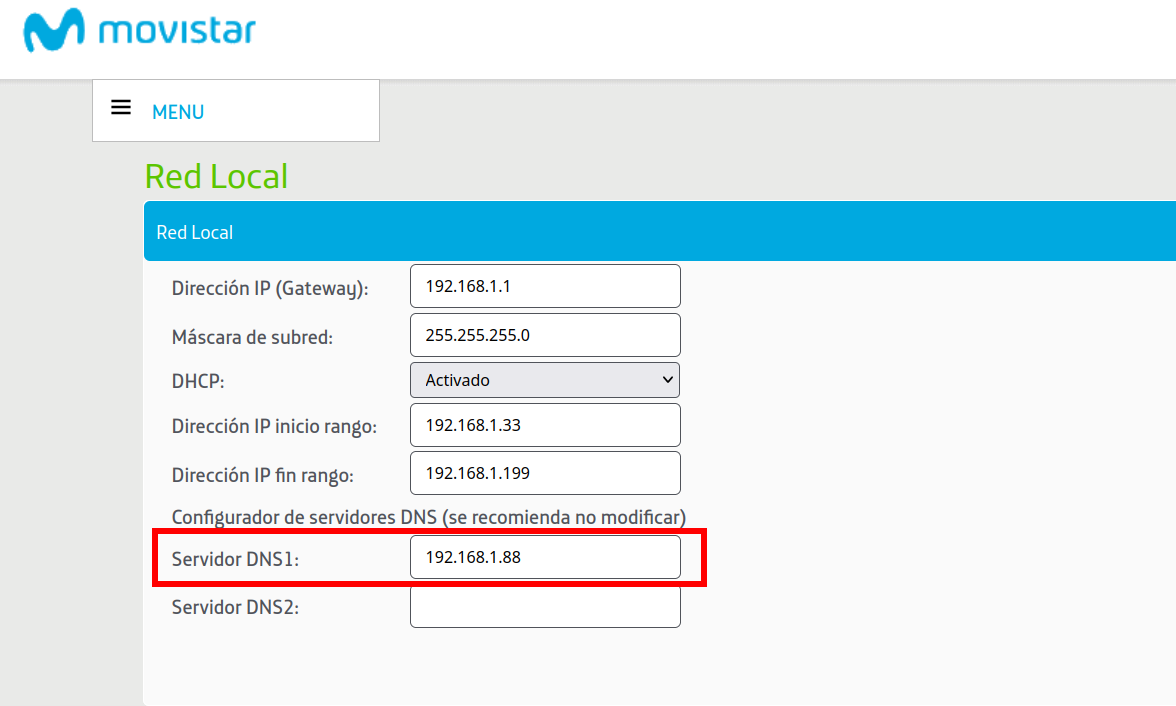Screen dimensions: 1176x706
Task: Click the Movistar M logo icon
Action: tap(55, 31)
